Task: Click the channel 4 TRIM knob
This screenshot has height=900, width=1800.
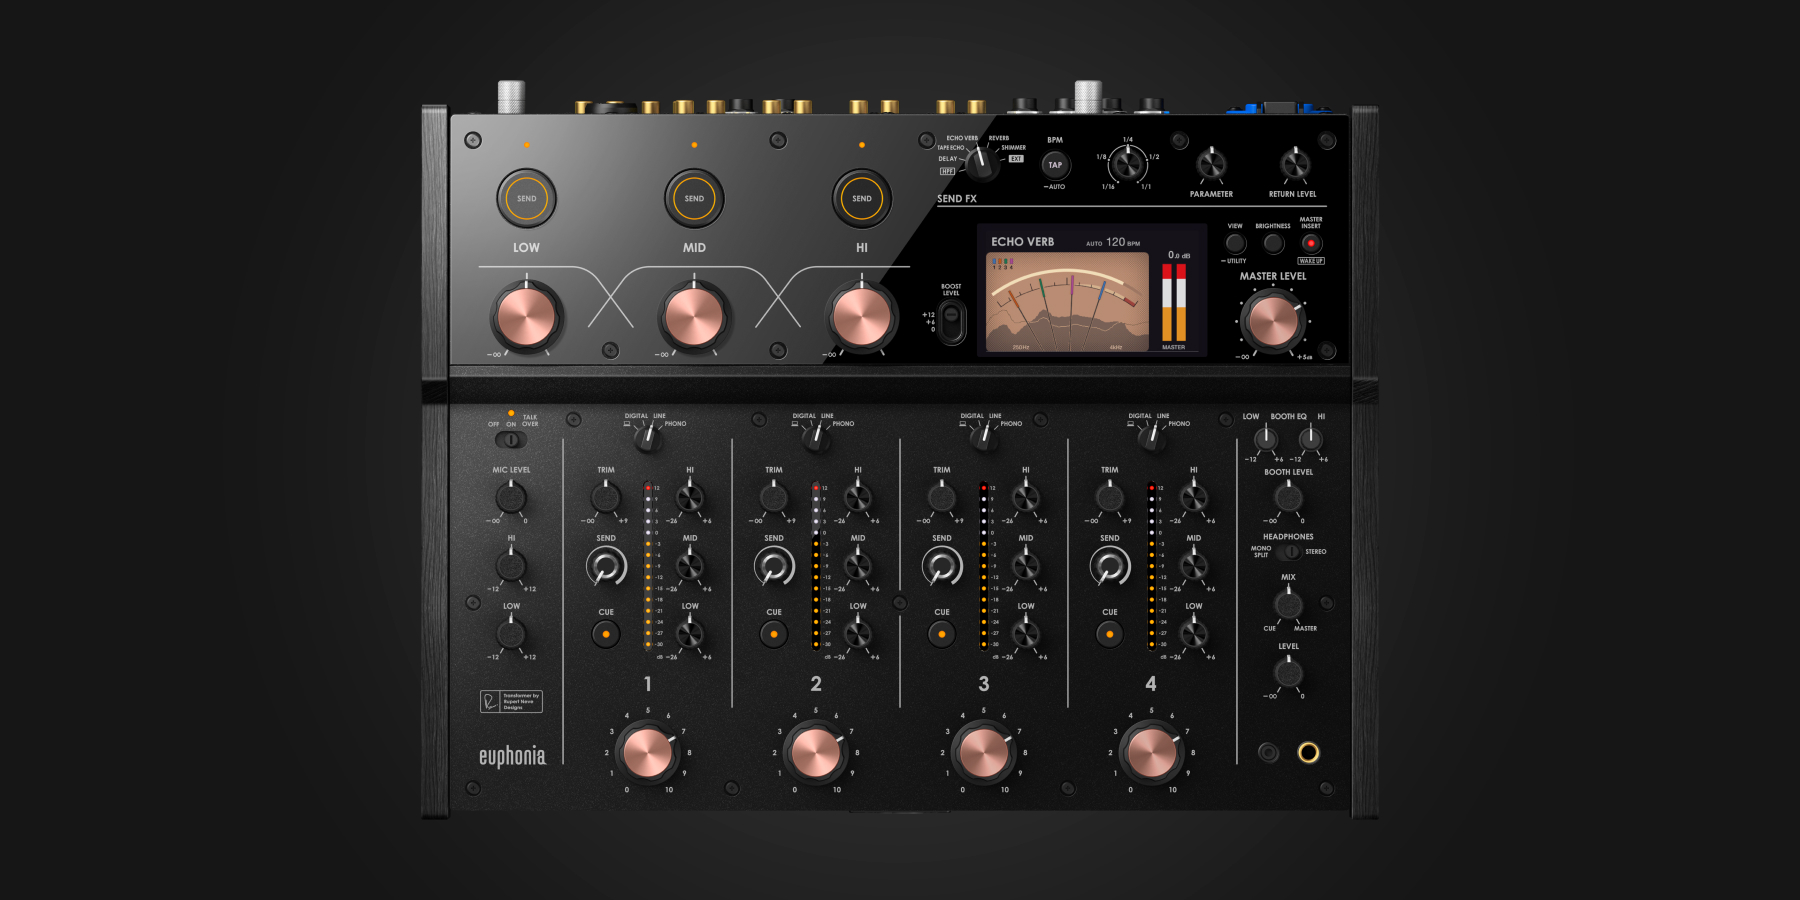Action: coord(1110,497)
